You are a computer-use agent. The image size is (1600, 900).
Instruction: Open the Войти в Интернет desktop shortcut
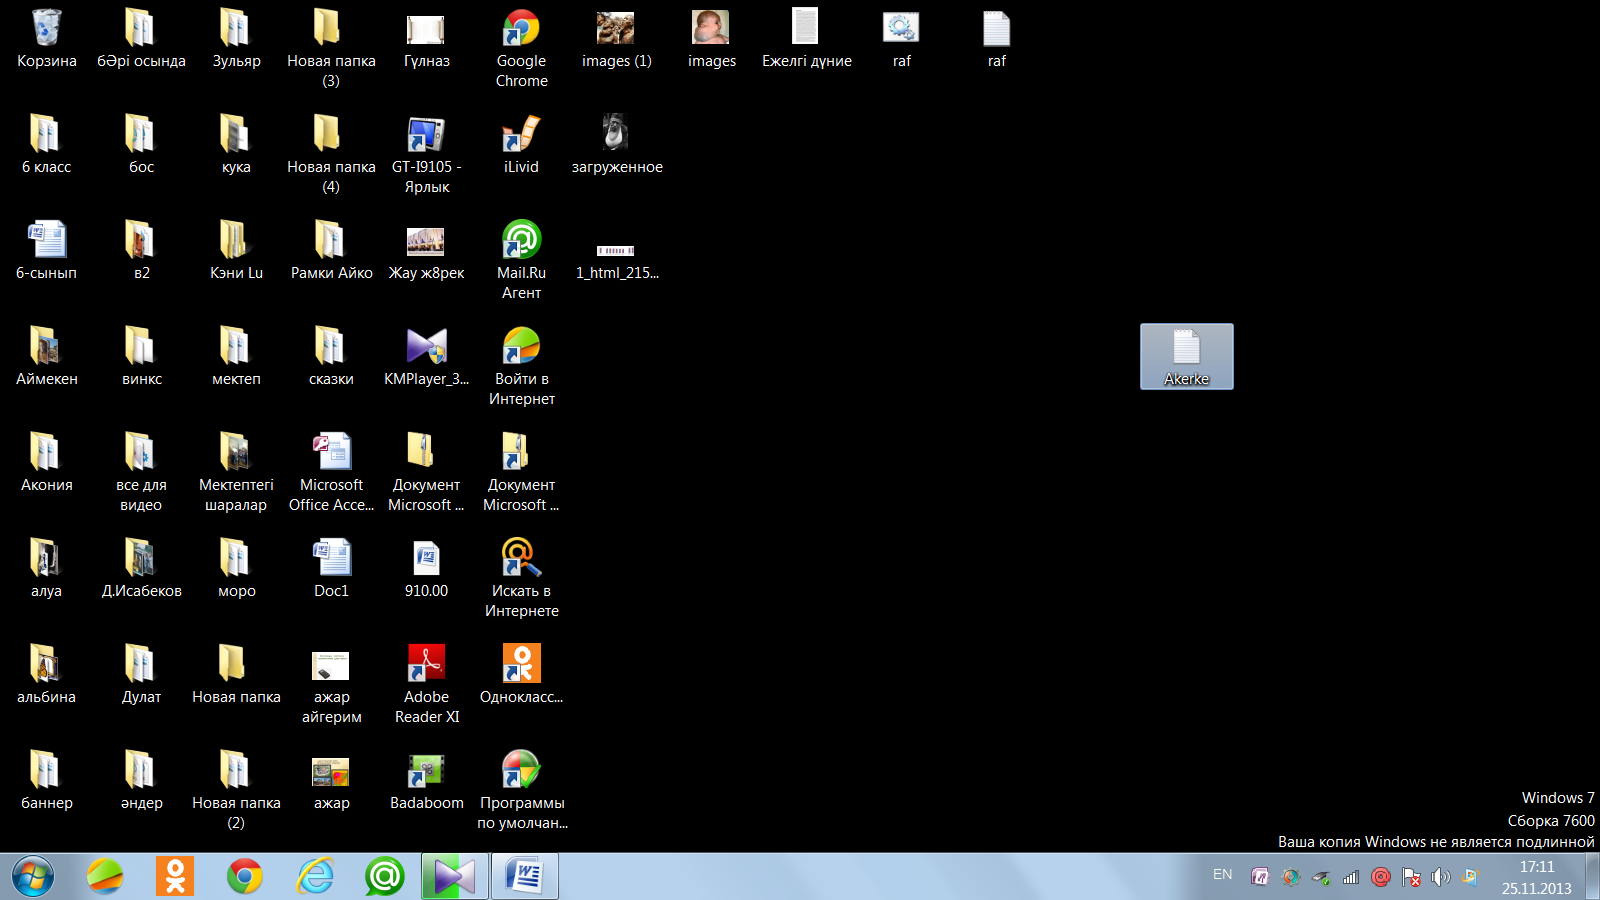tap(521, 367)
